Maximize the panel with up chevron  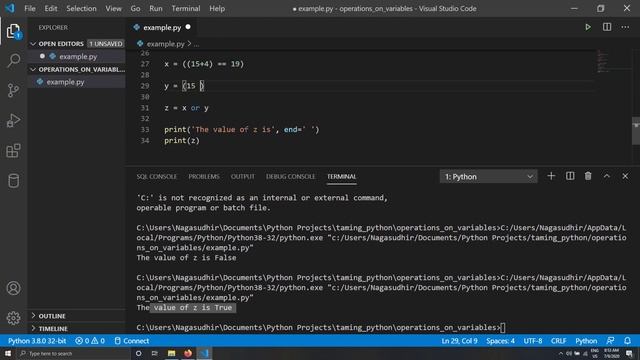tap(607, 176)
